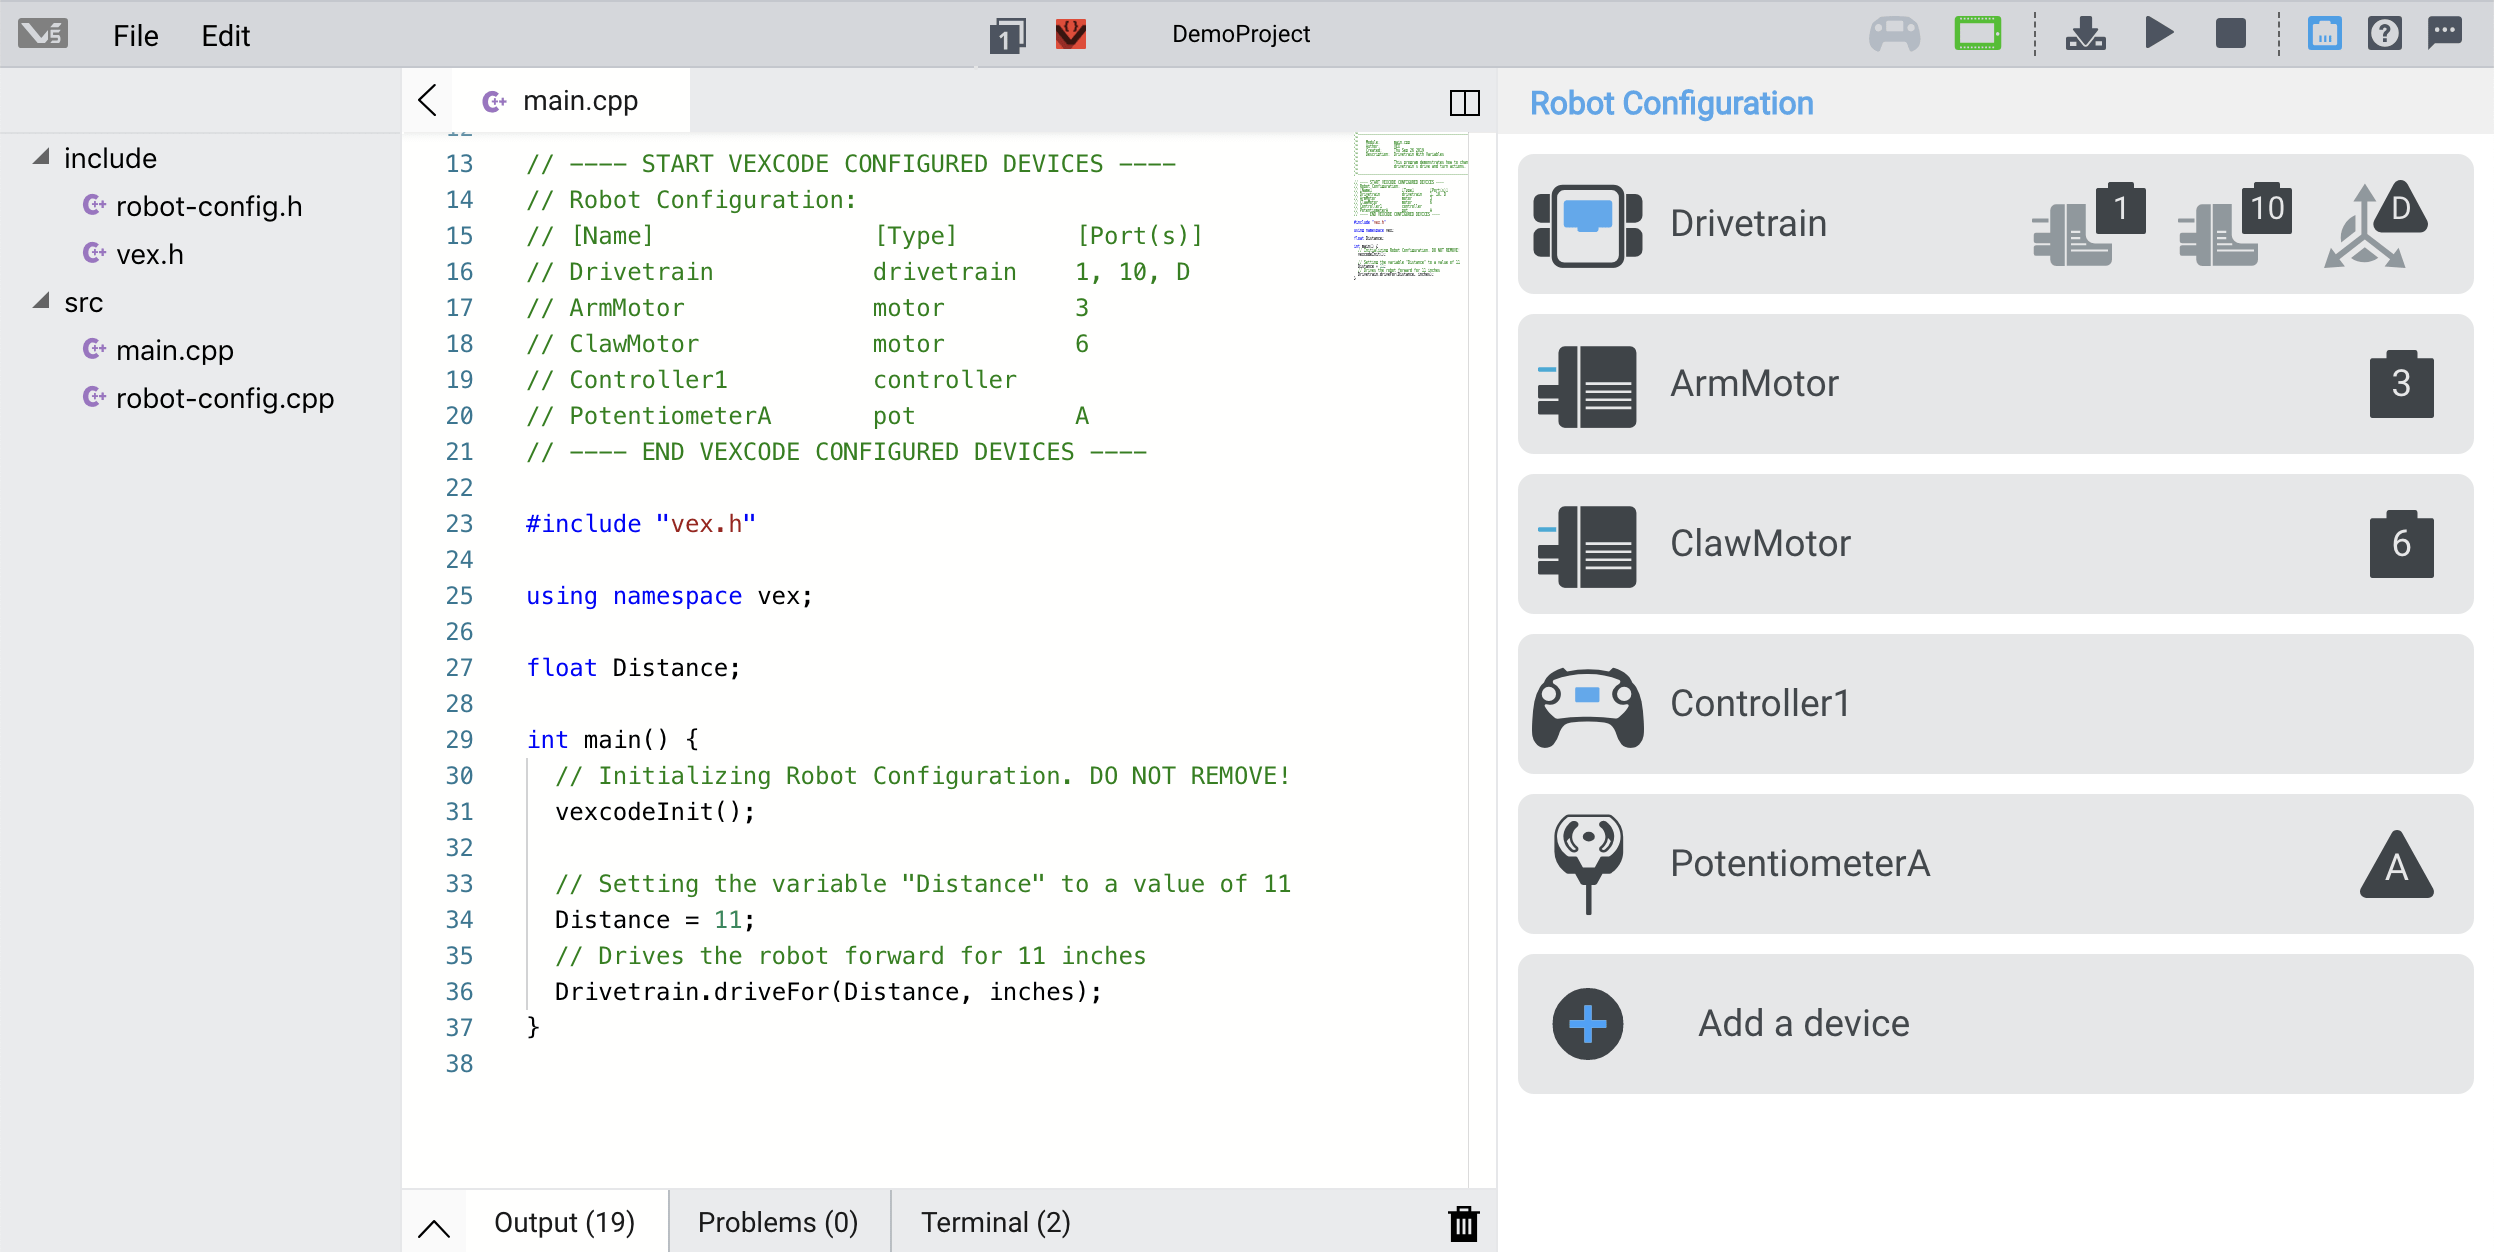
Task: Download program to the brain
Action: click(x=2085, y=34)
